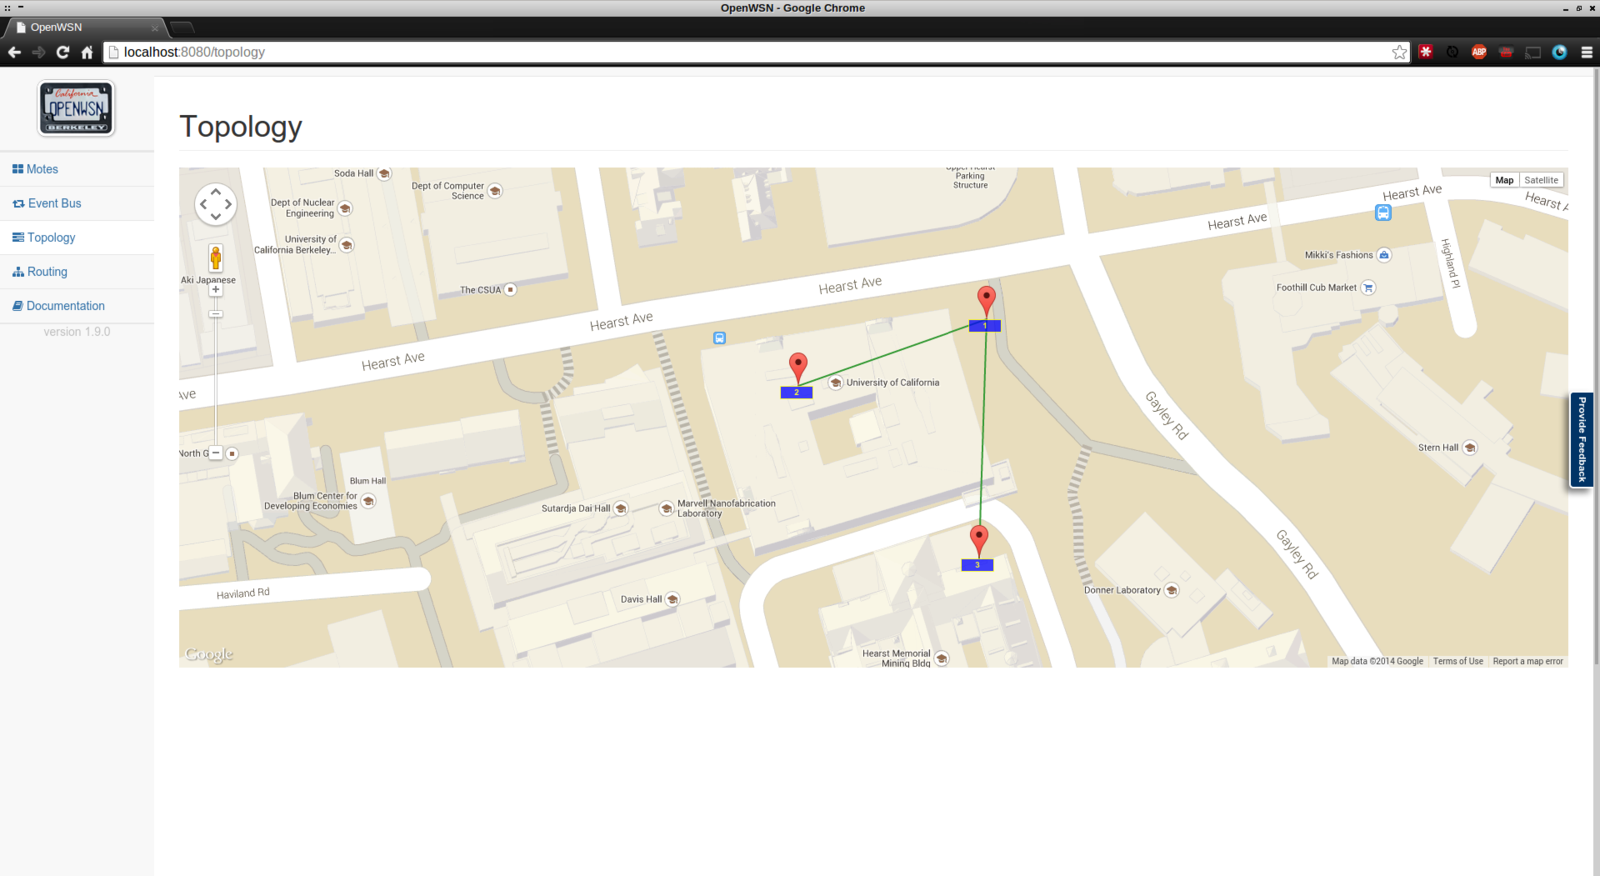Click the map pan control
Image resolution: width=1600 pixels, height=876 pixels.
point(215,204)
